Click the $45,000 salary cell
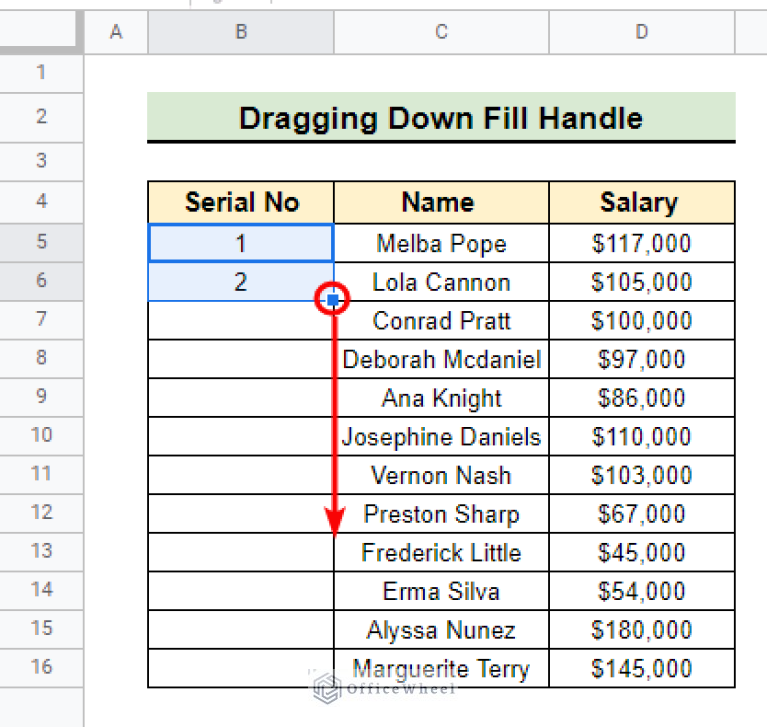 [x=641, y=552]
